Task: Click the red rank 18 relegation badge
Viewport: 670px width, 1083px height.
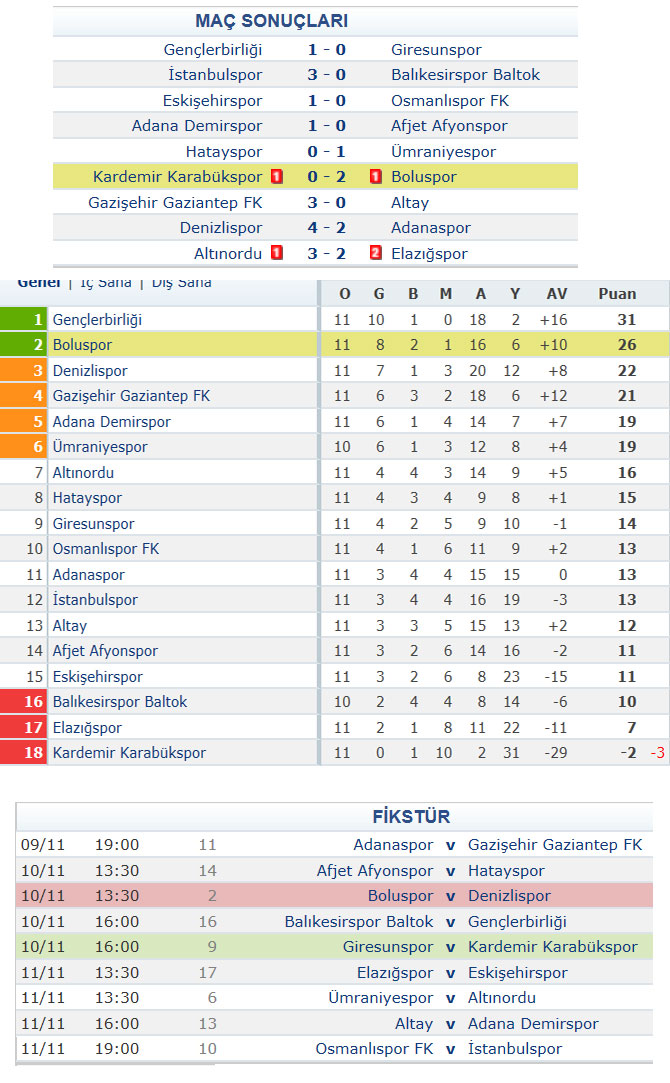Action: [23, 752]
